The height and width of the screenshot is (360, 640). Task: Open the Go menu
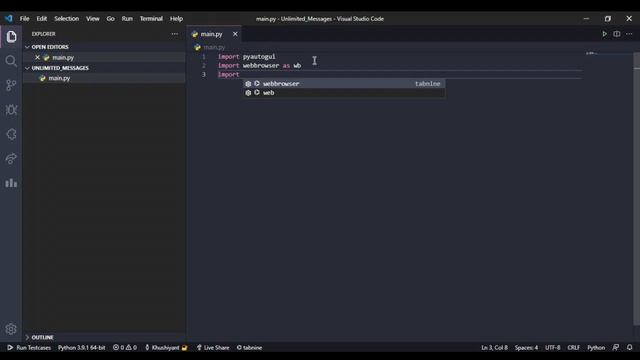point(110,18)
